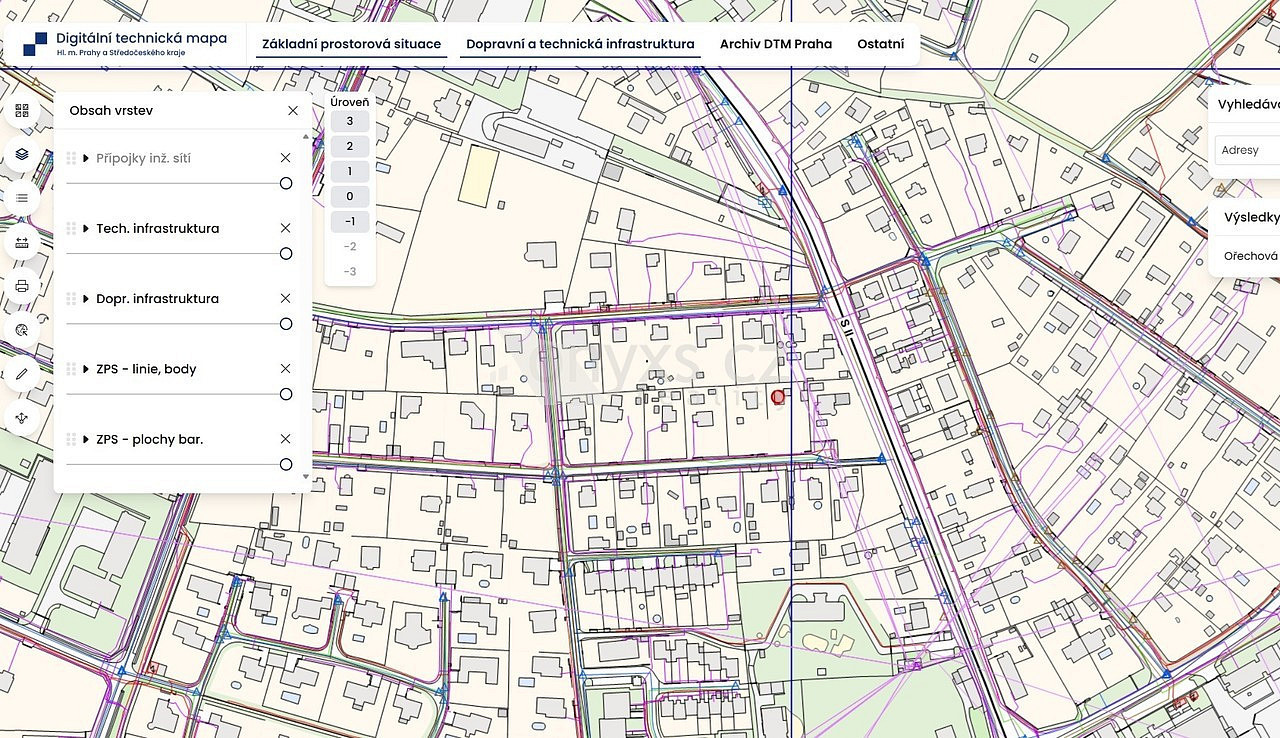Close the Obsah vrstev panel
Image resolution: width=1280 pixels, height=738 pixels.
pos(293,110)
